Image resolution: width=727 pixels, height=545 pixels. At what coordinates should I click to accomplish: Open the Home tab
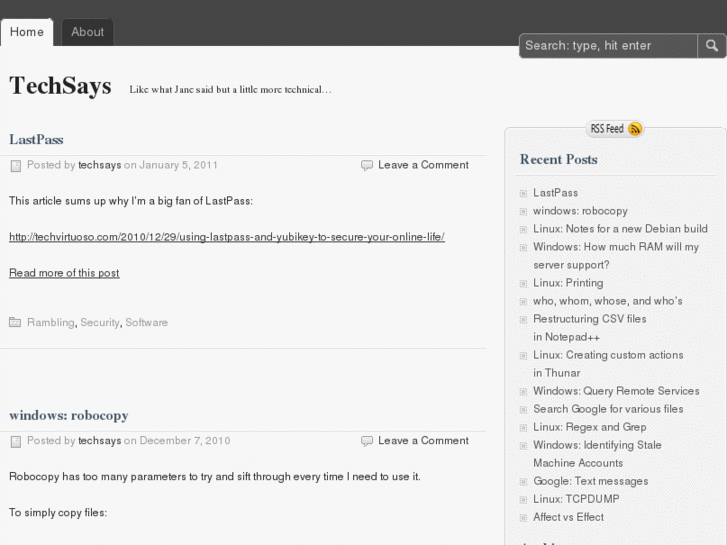coord(27,32)
